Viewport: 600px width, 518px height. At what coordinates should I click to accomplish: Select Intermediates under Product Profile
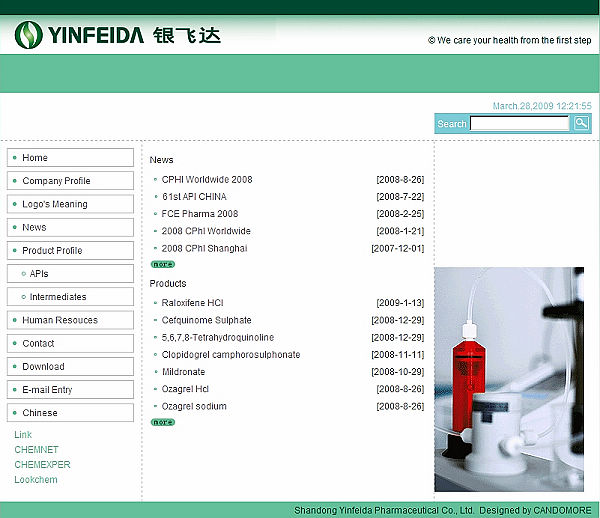[x=70, y=297]
